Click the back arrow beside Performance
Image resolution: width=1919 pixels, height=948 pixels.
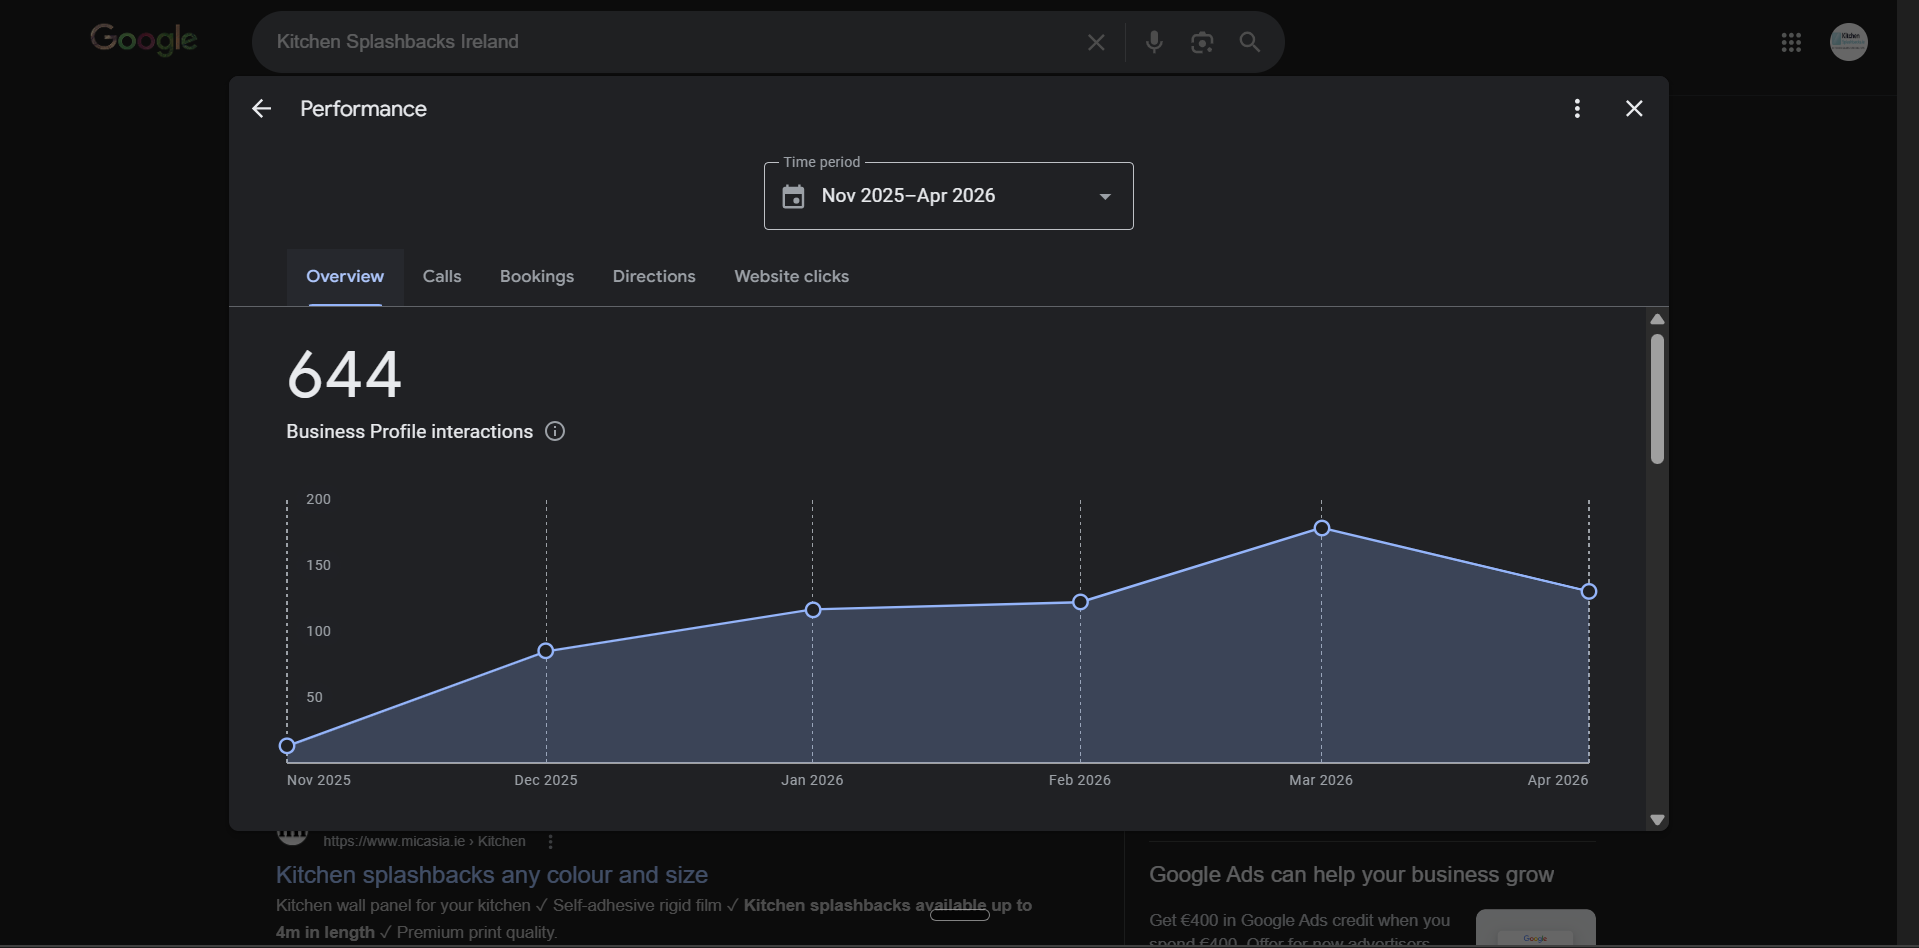[260, 108]
